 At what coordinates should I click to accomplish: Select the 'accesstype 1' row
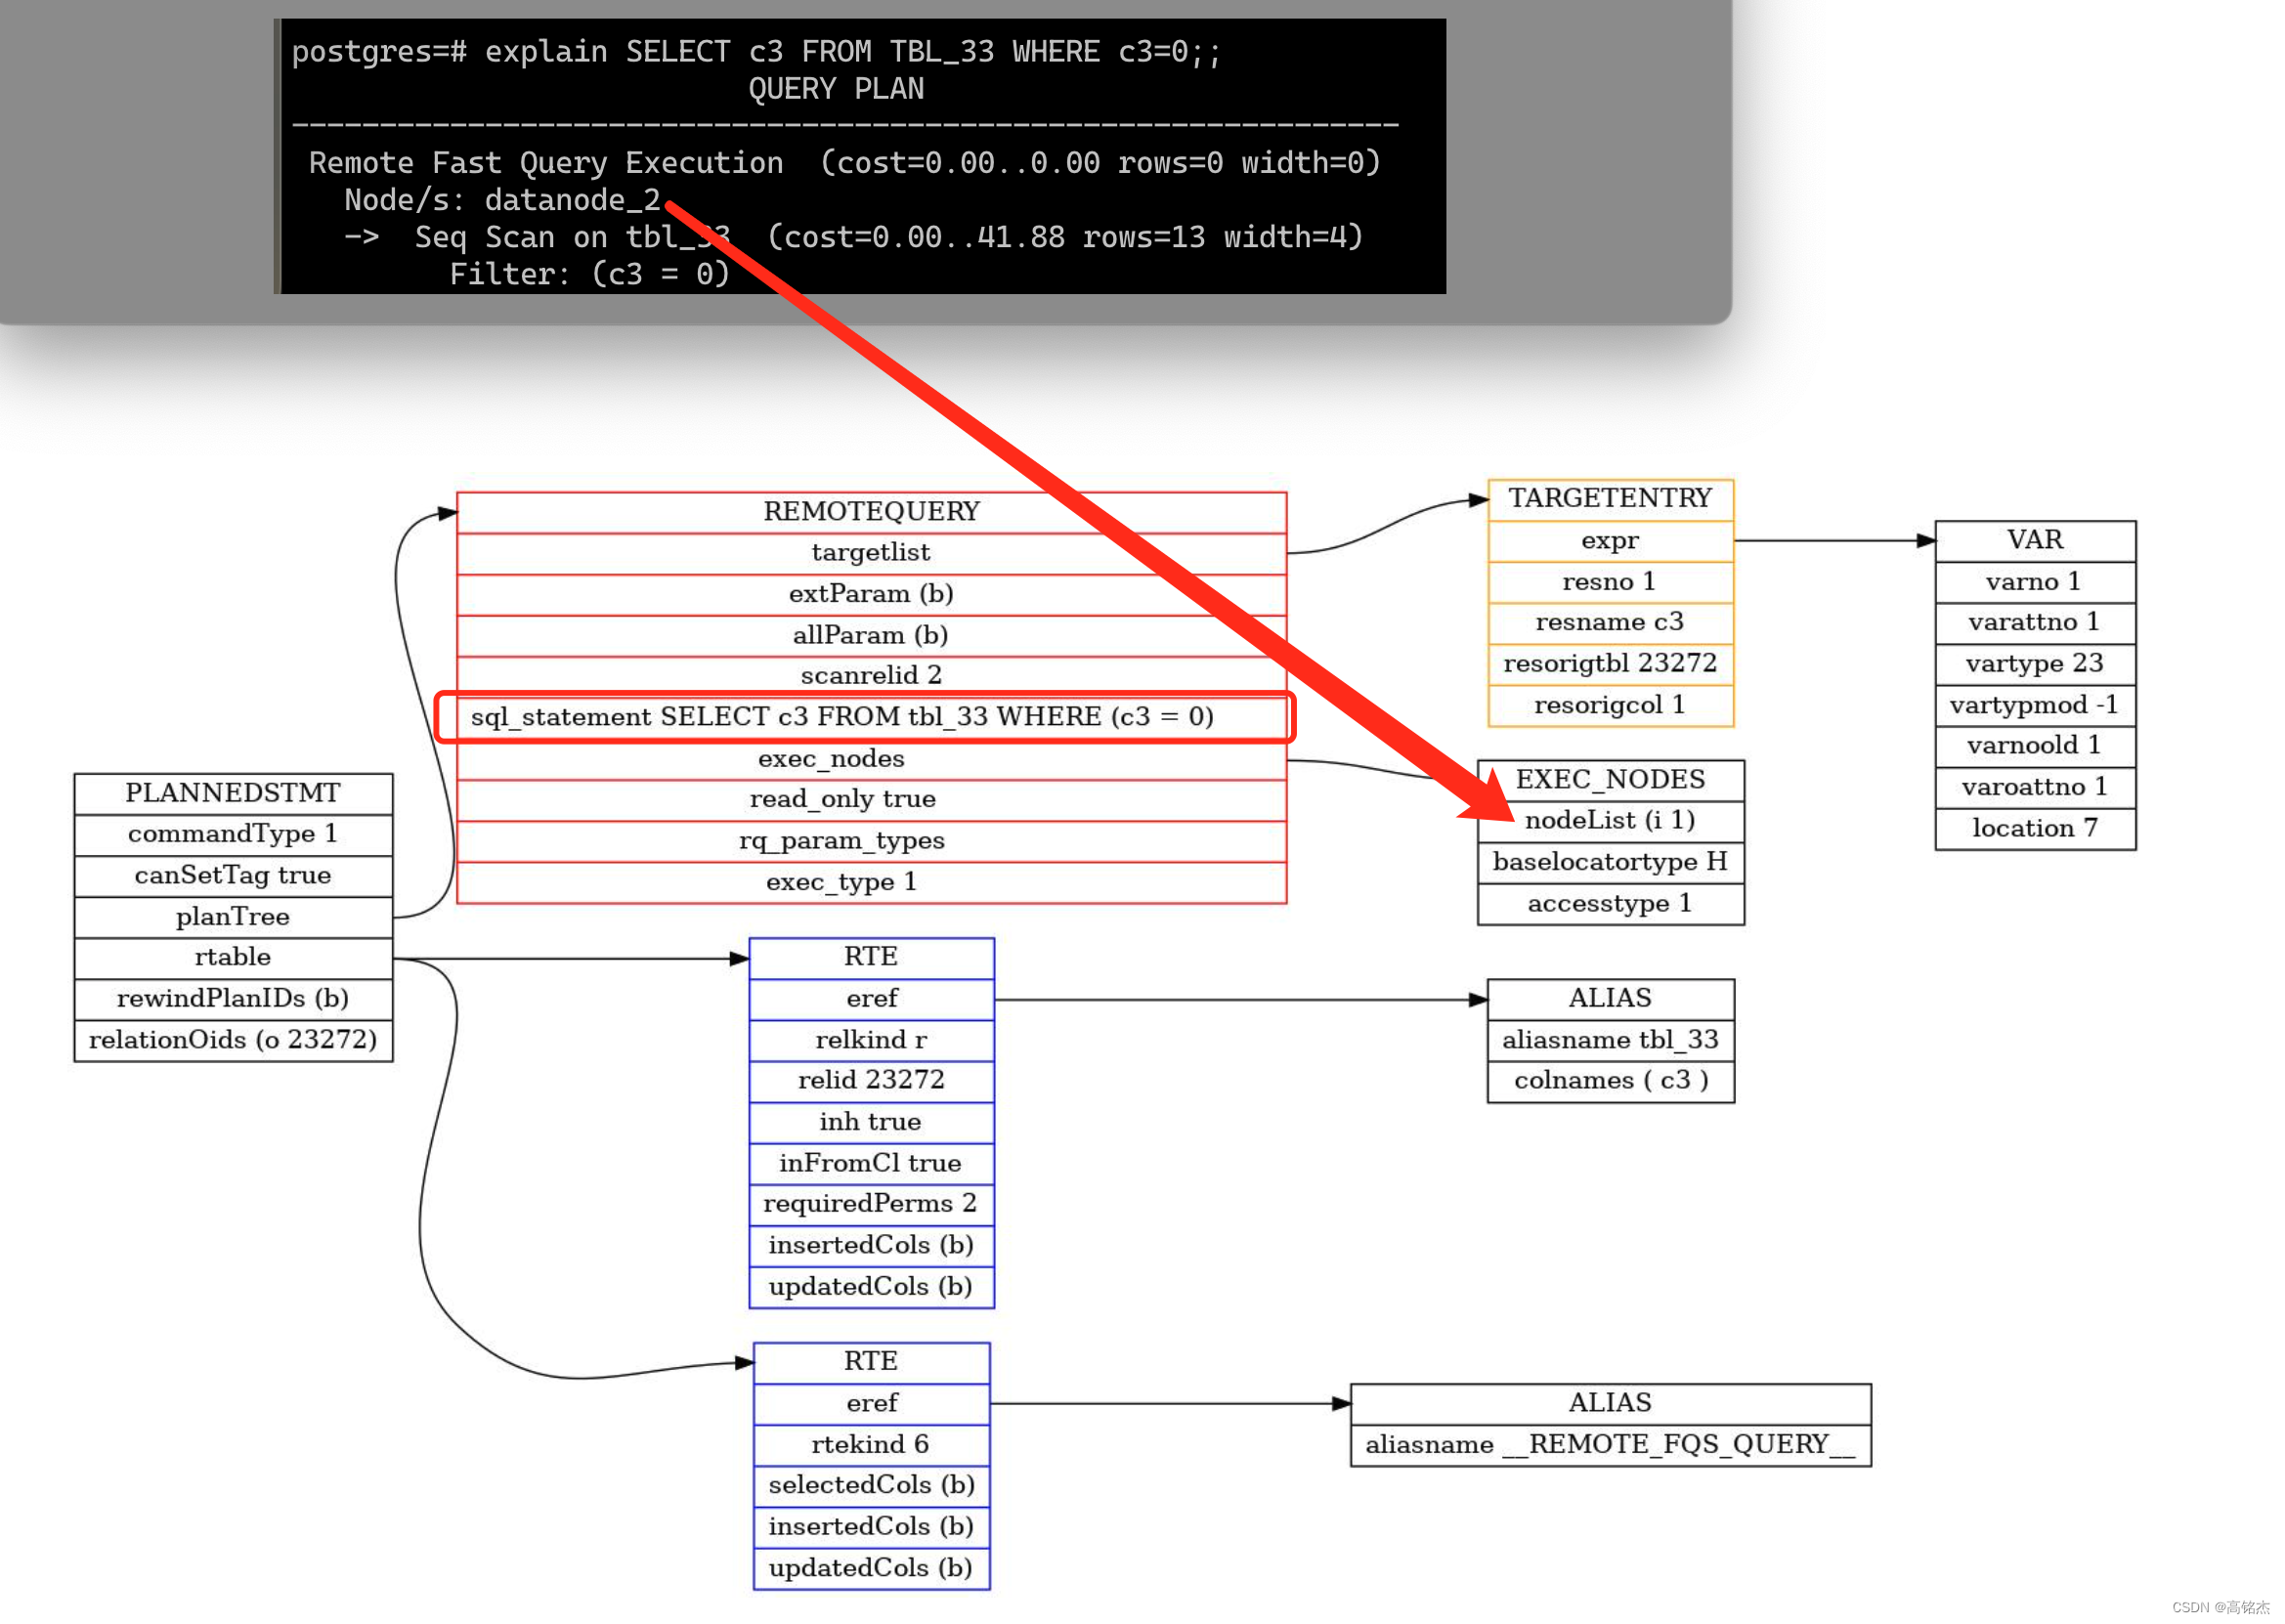point(1610,904)
